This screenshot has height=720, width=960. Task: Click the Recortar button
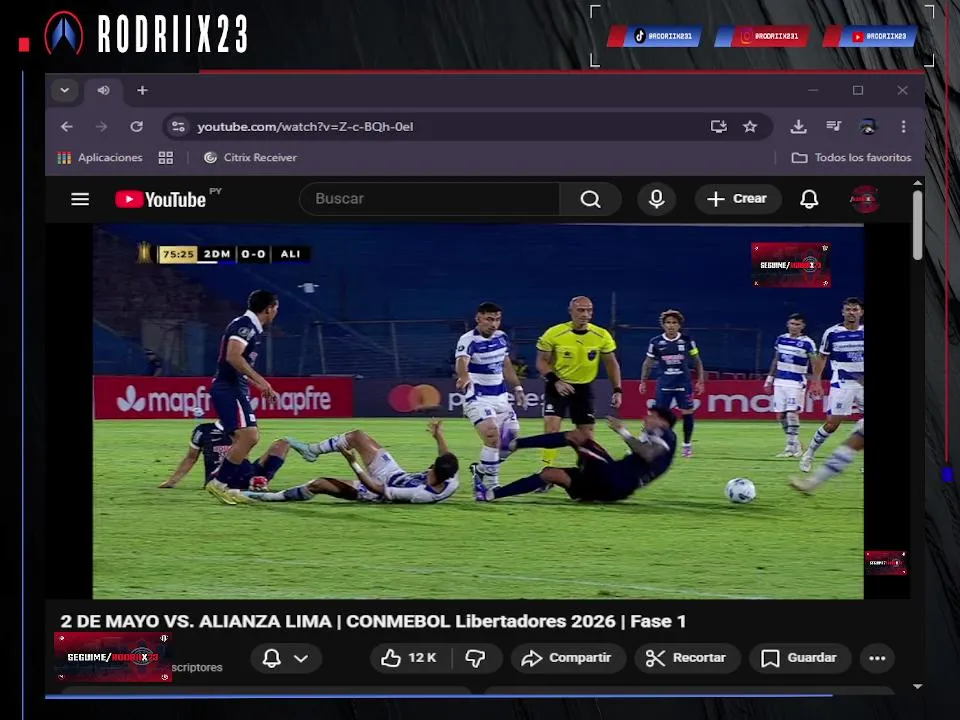click(x=687, y=658)
